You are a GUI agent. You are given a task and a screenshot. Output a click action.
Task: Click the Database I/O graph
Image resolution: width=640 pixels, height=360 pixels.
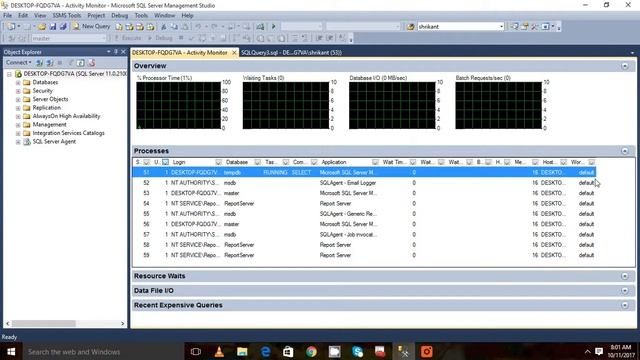[x=392, y=105]
